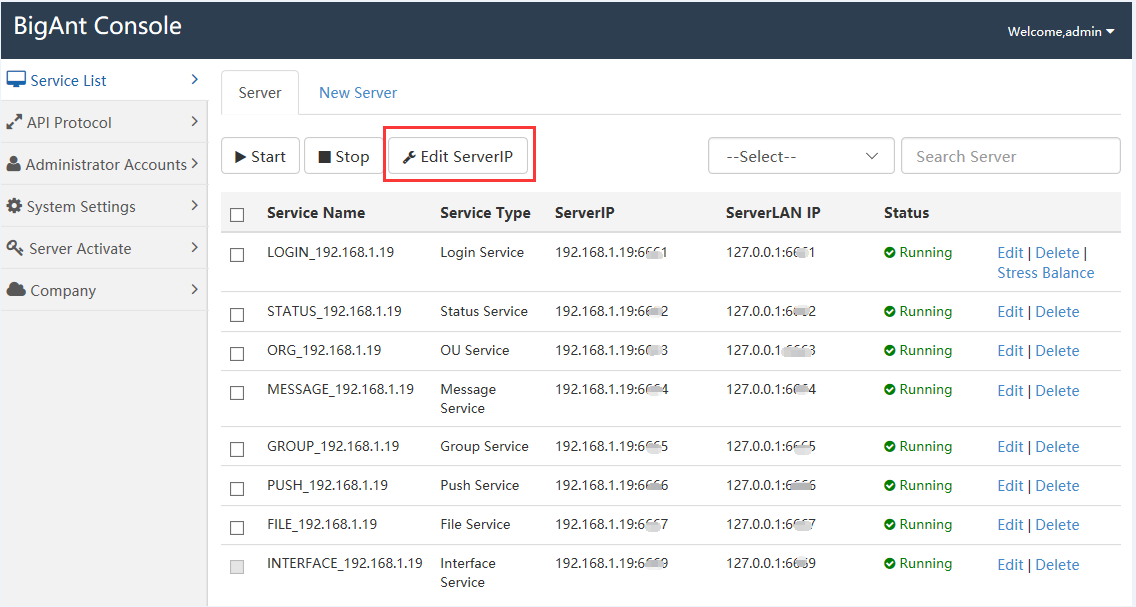Click the Status column header
The width and height of the screenshot is (1136, 607).
point(906,213)
